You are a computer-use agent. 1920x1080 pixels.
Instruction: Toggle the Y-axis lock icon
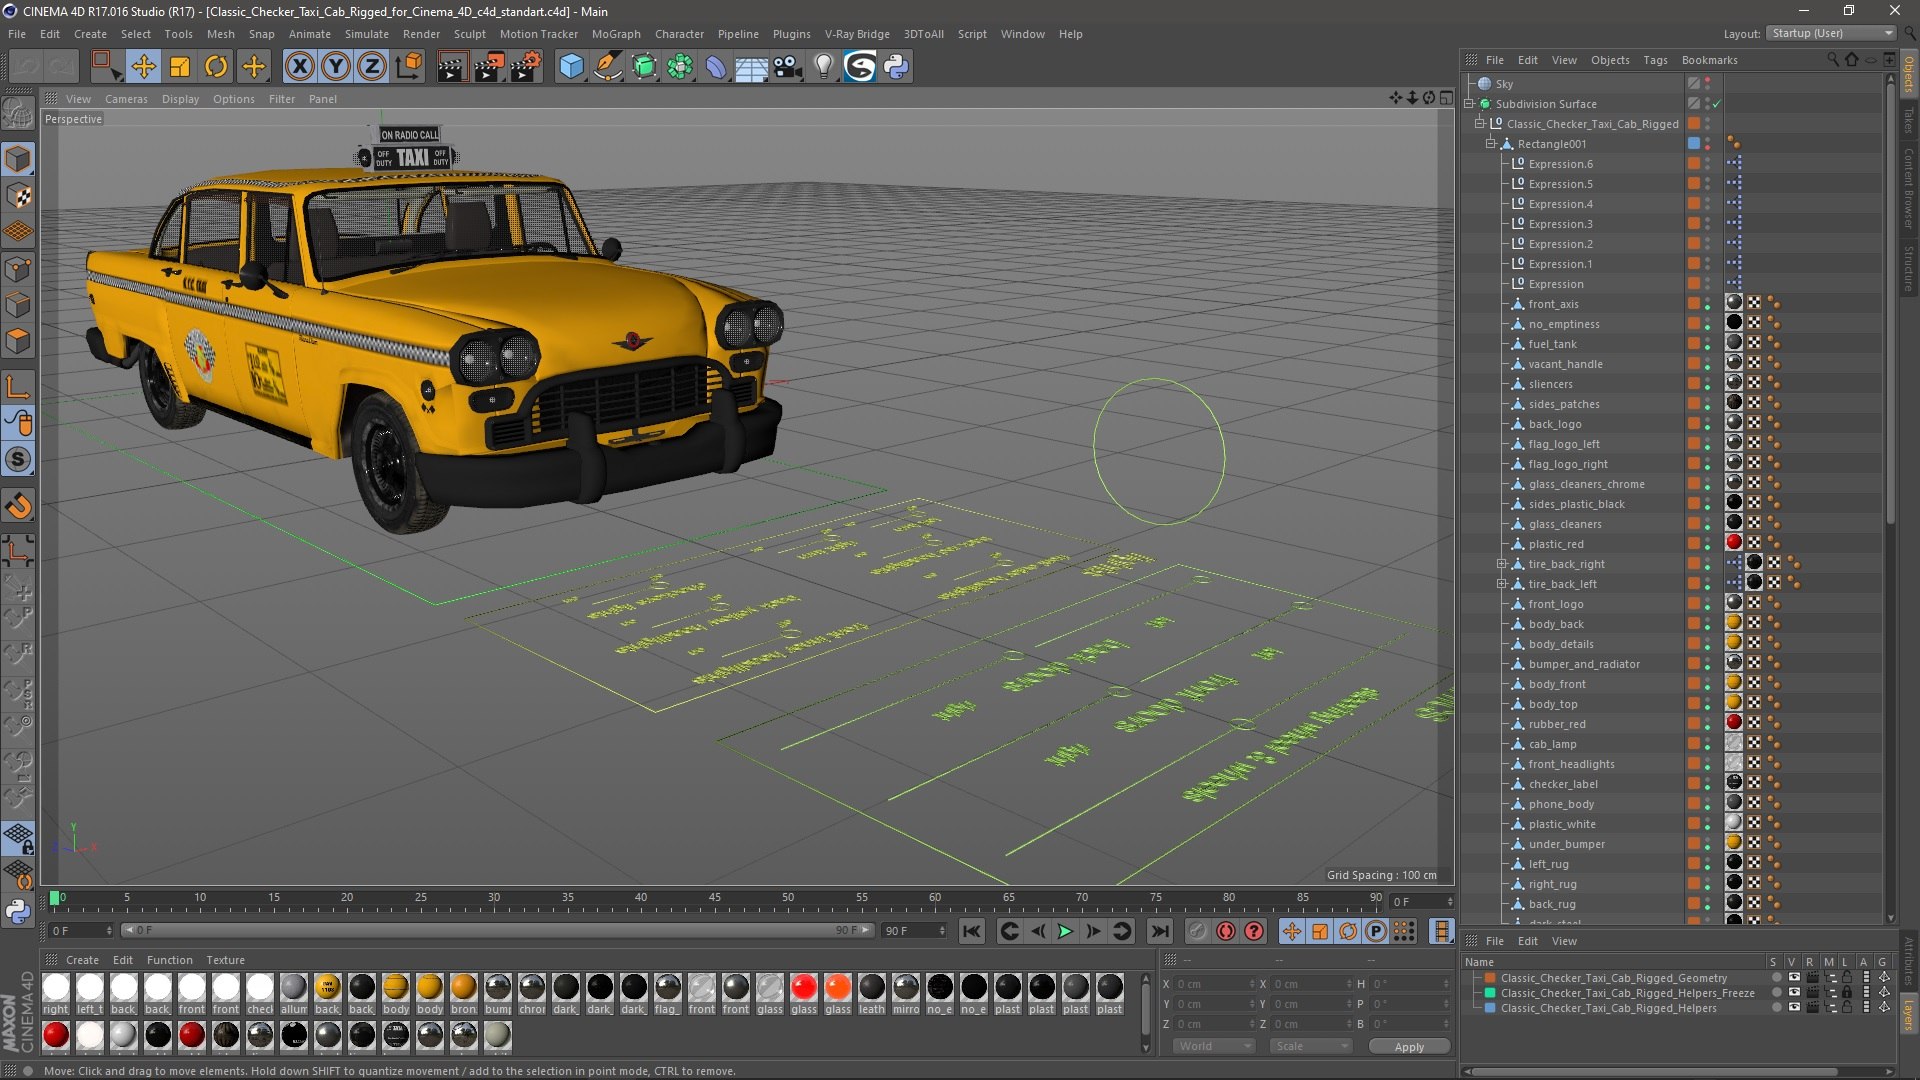point(336,67)
